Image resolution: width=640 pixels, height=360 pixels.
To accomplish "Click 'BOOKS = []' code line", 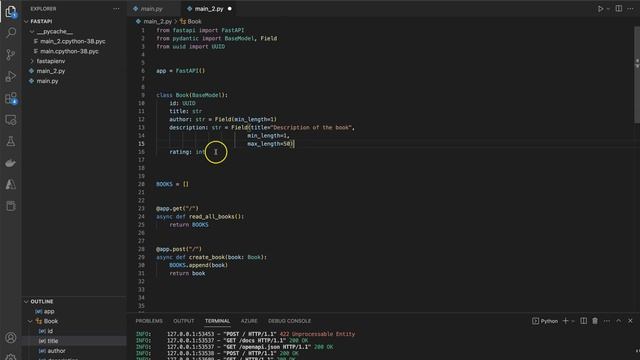I will click(172, 184).
